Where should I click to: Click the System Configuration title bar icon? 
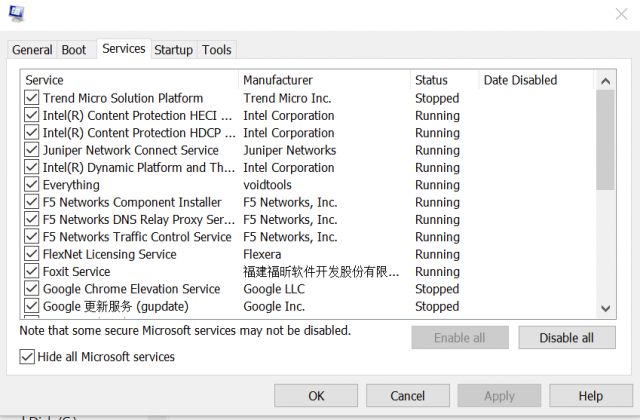point(14,13)
